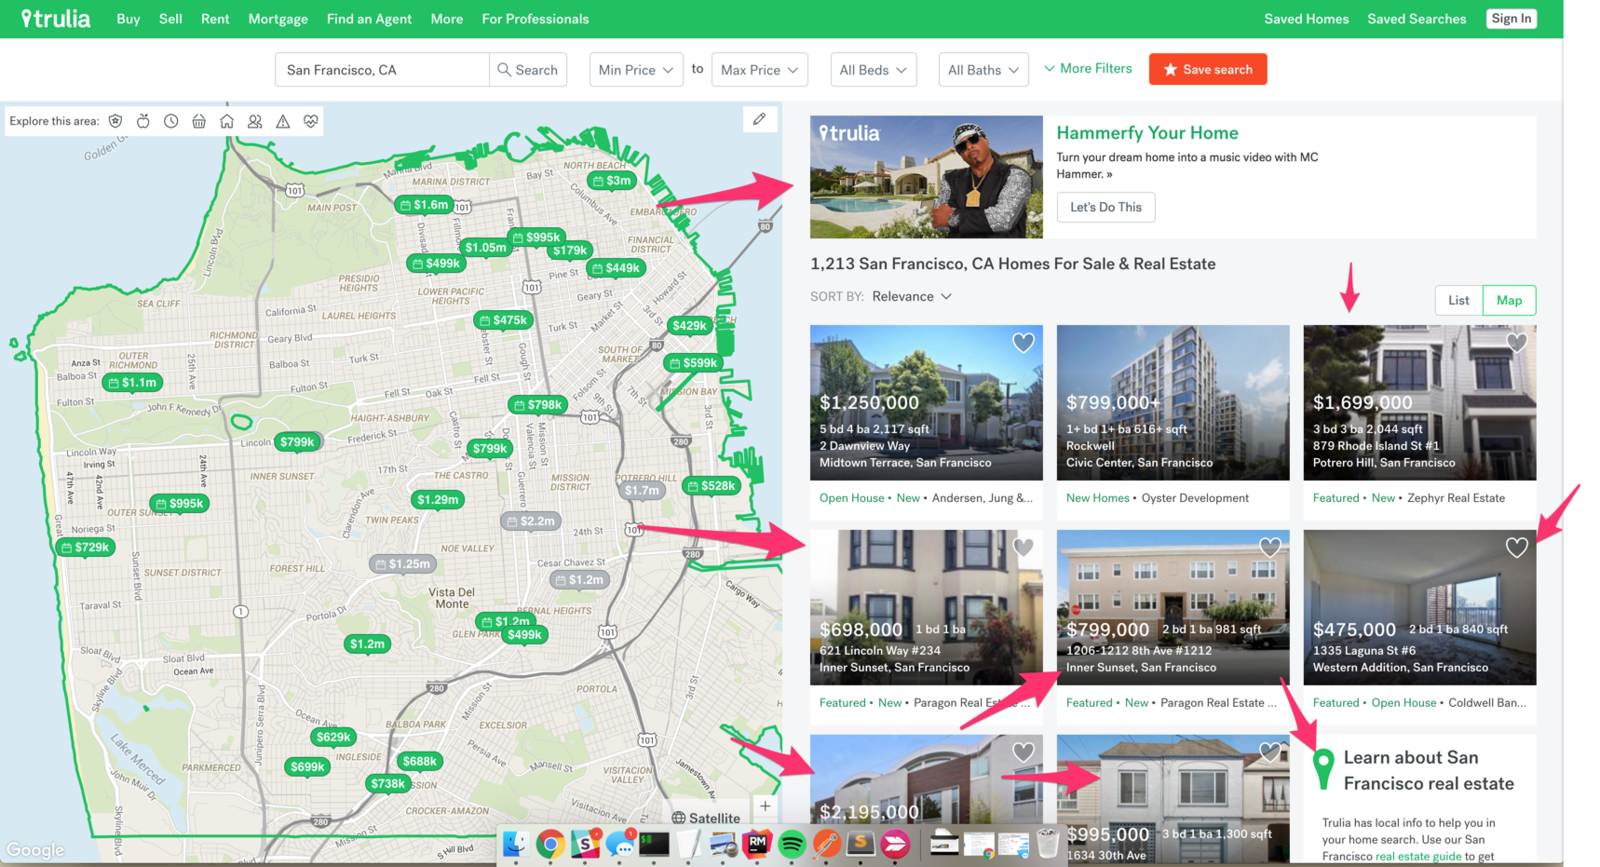Open the Min Price dropdown
The height and width of the screenshot is (867, 1600).
(x=636, y=70)
